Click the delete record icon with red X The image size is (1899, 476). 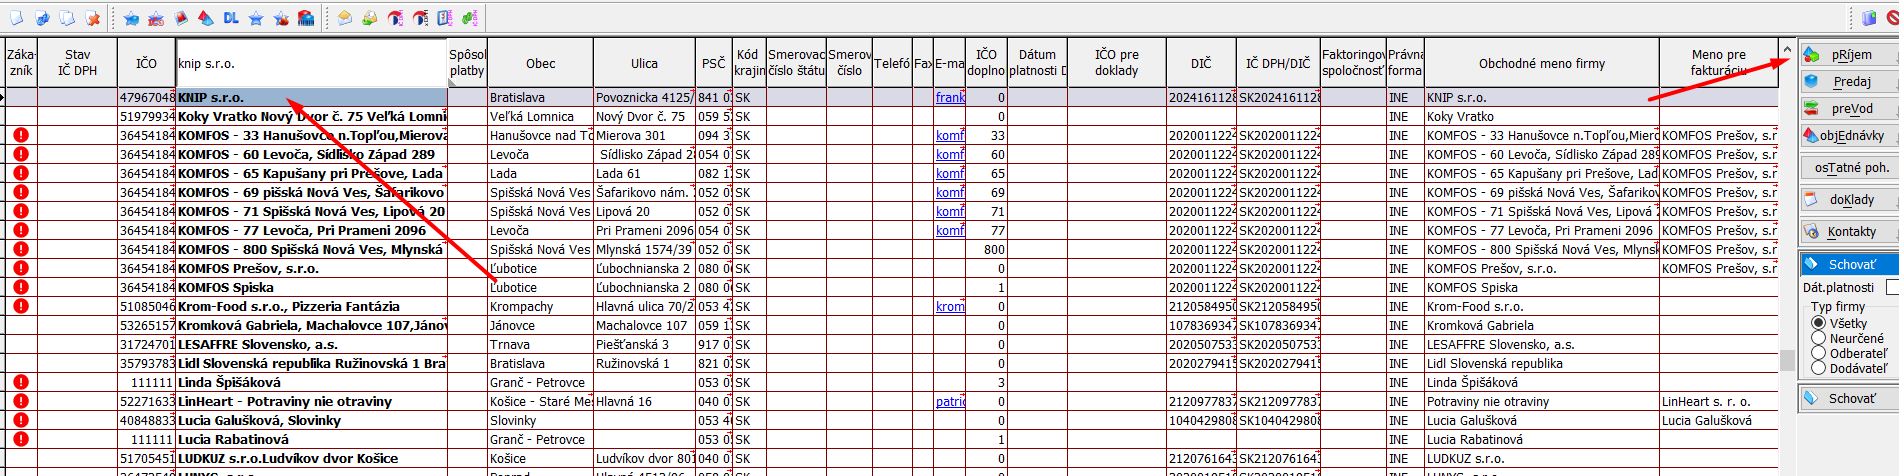[93, 18]
